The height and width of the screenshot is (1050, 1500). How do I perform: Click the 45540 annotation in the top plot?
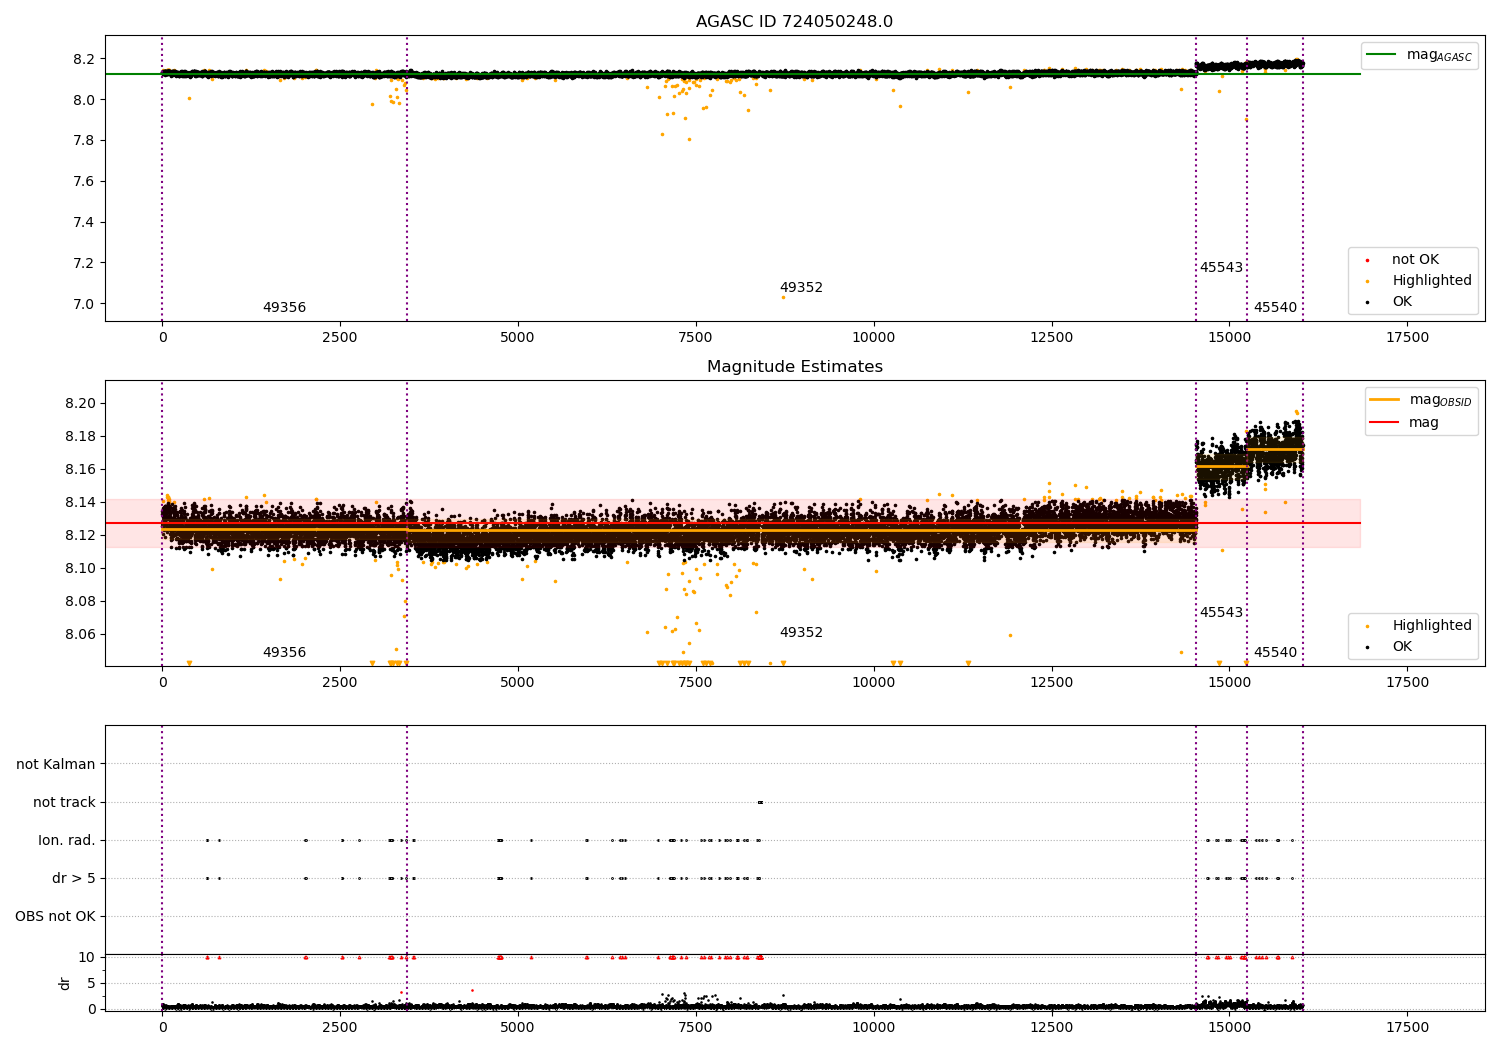coord(1275,308)
